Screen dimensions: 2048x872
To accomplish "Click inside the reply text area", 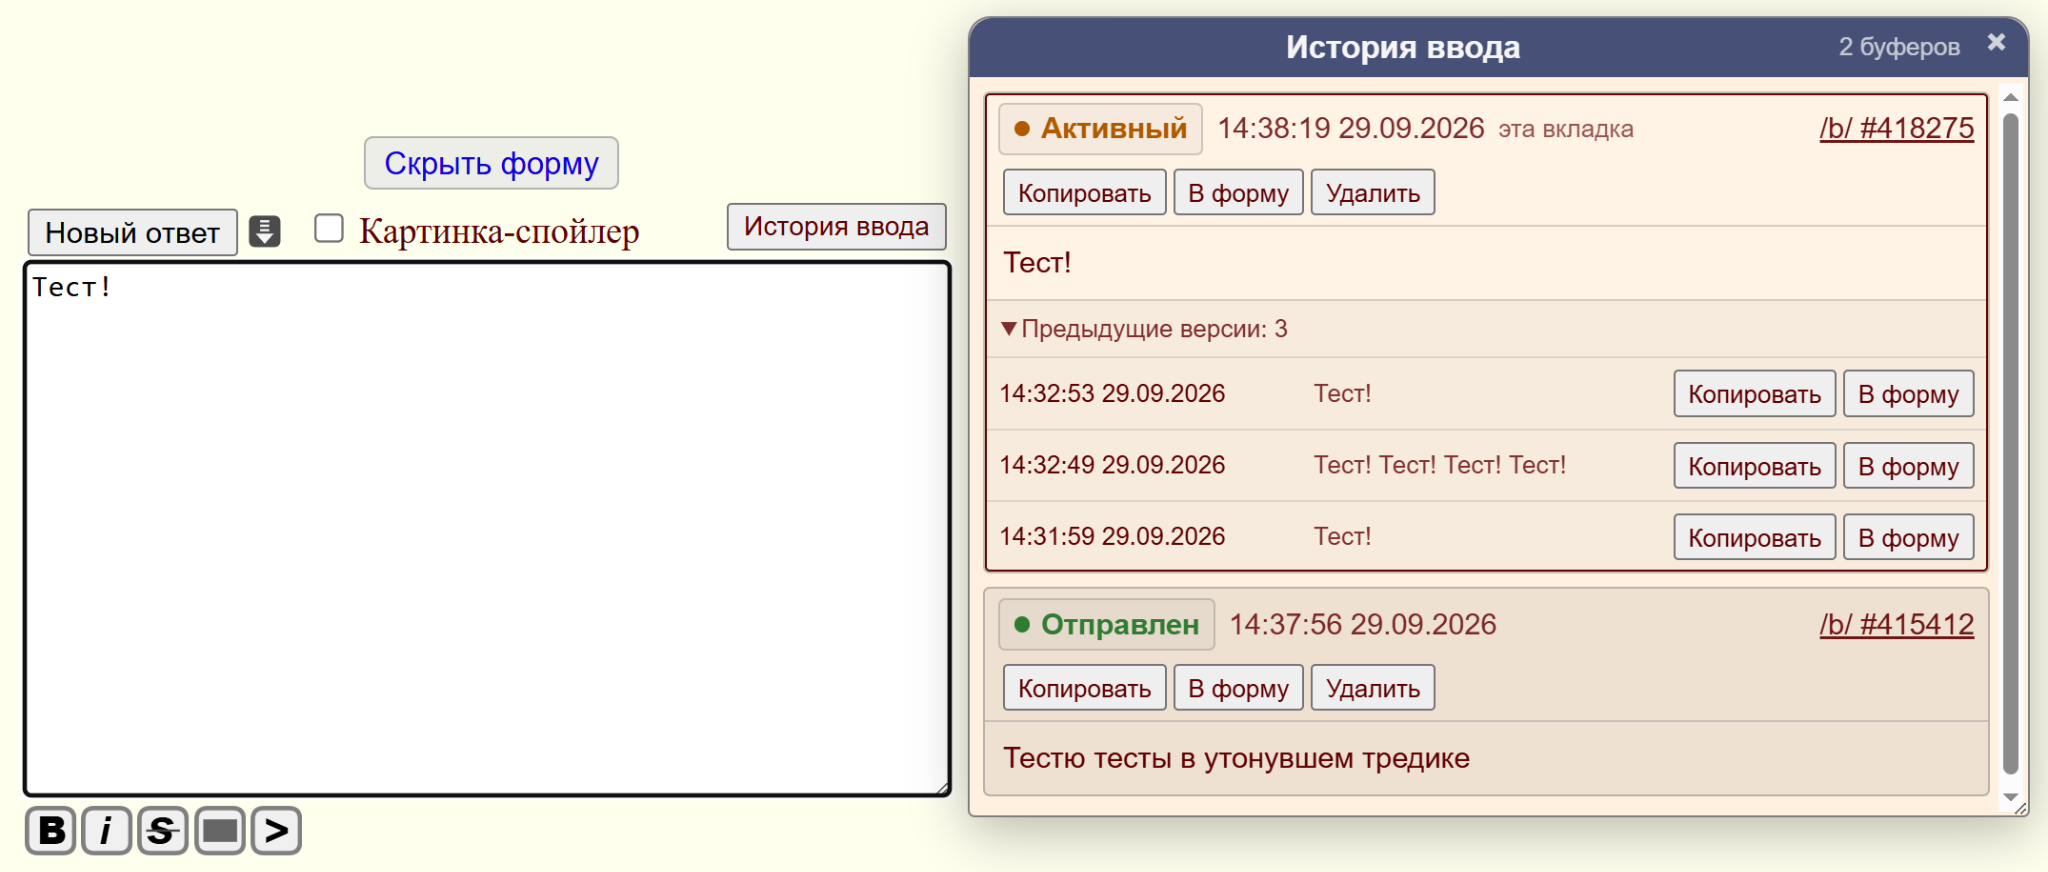I will click(x=487, y=529).
